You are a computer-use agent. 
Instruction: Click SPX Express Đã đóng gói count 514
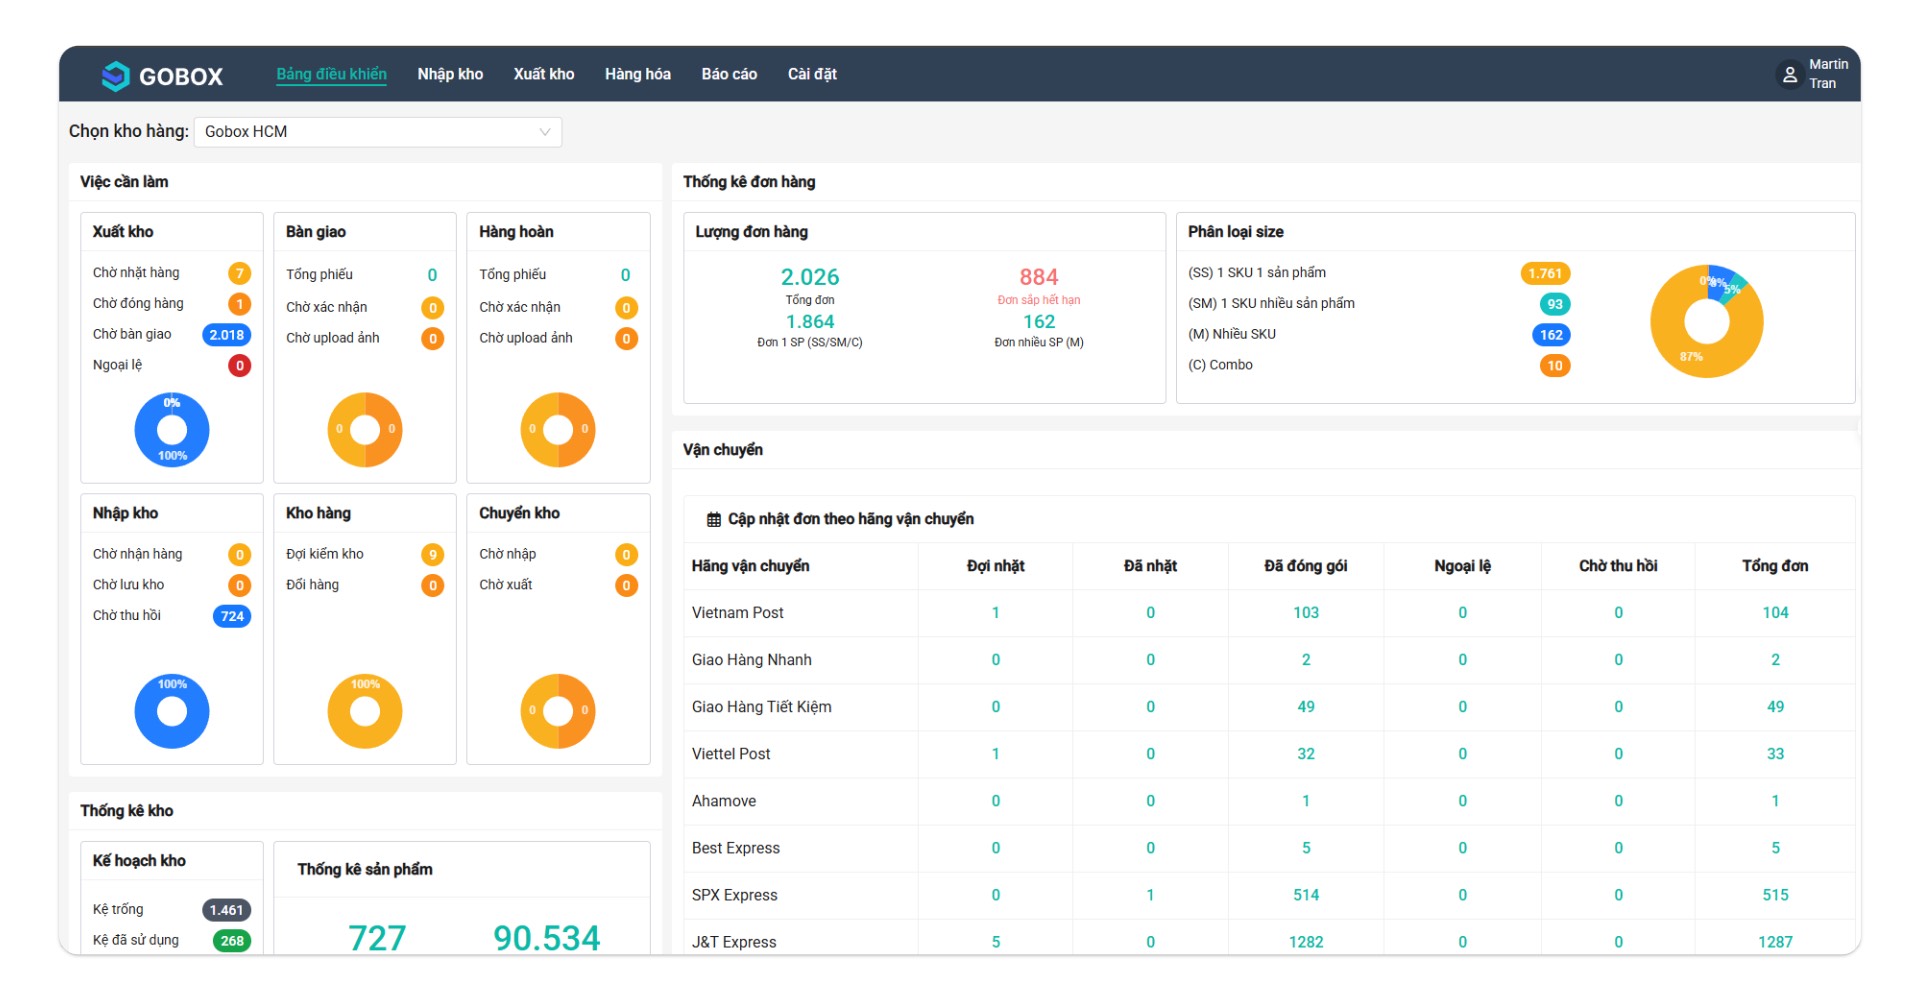point(1305,895)
